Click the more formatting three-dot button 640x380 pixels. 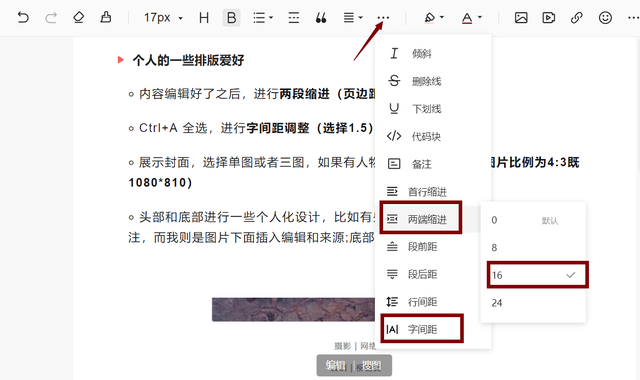click(383, 18)
